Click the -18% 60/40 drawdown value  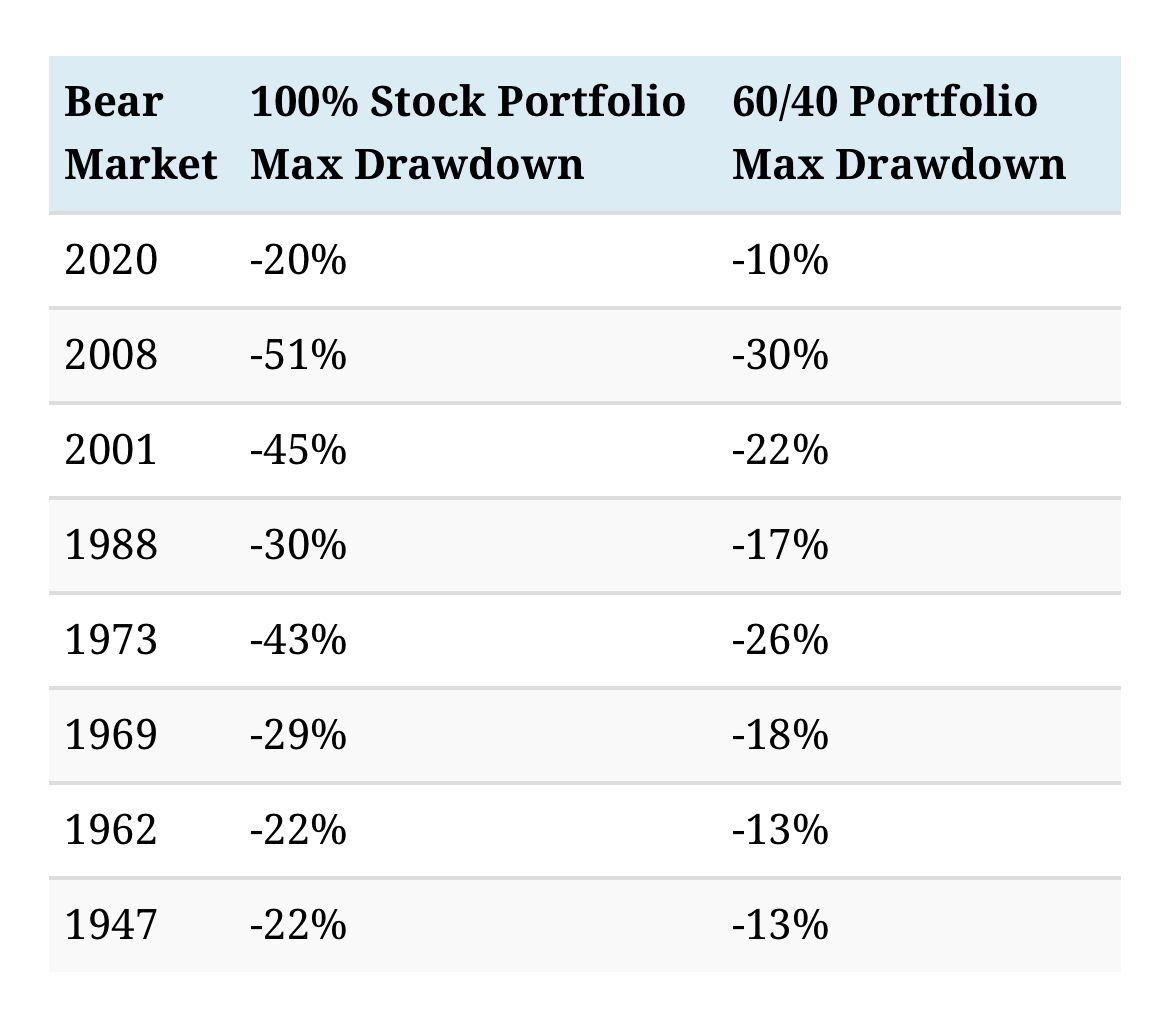(780, 735)
